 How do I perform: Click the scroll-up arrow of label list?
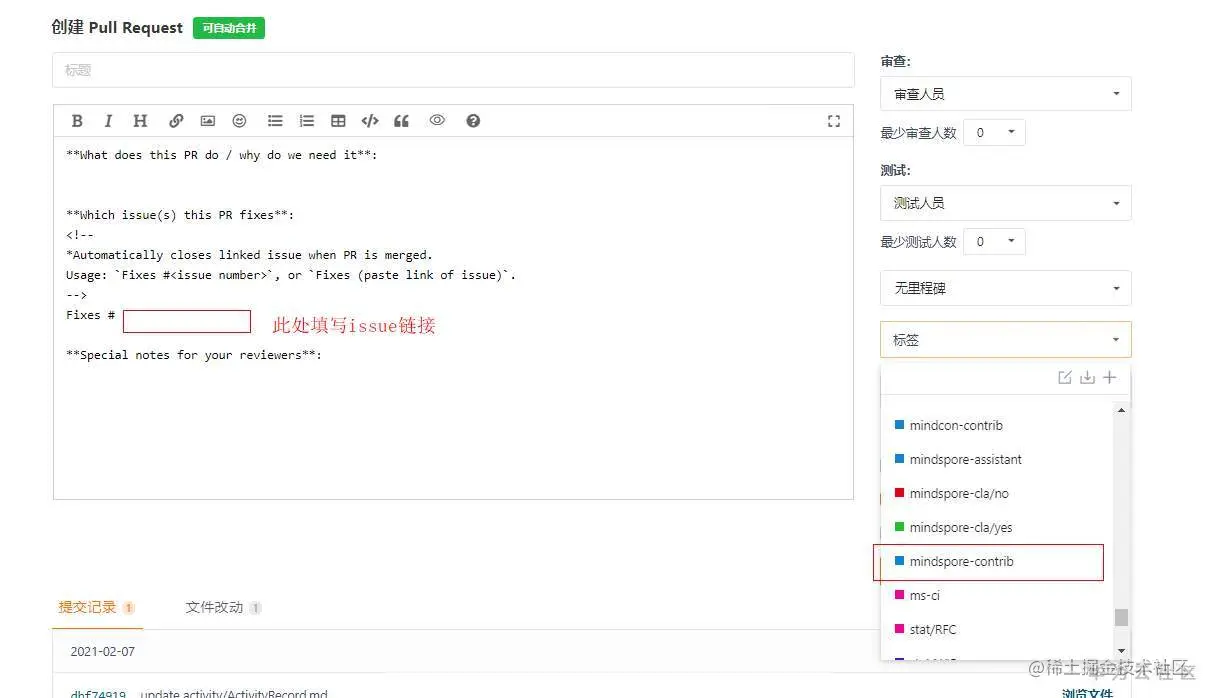1121,410
